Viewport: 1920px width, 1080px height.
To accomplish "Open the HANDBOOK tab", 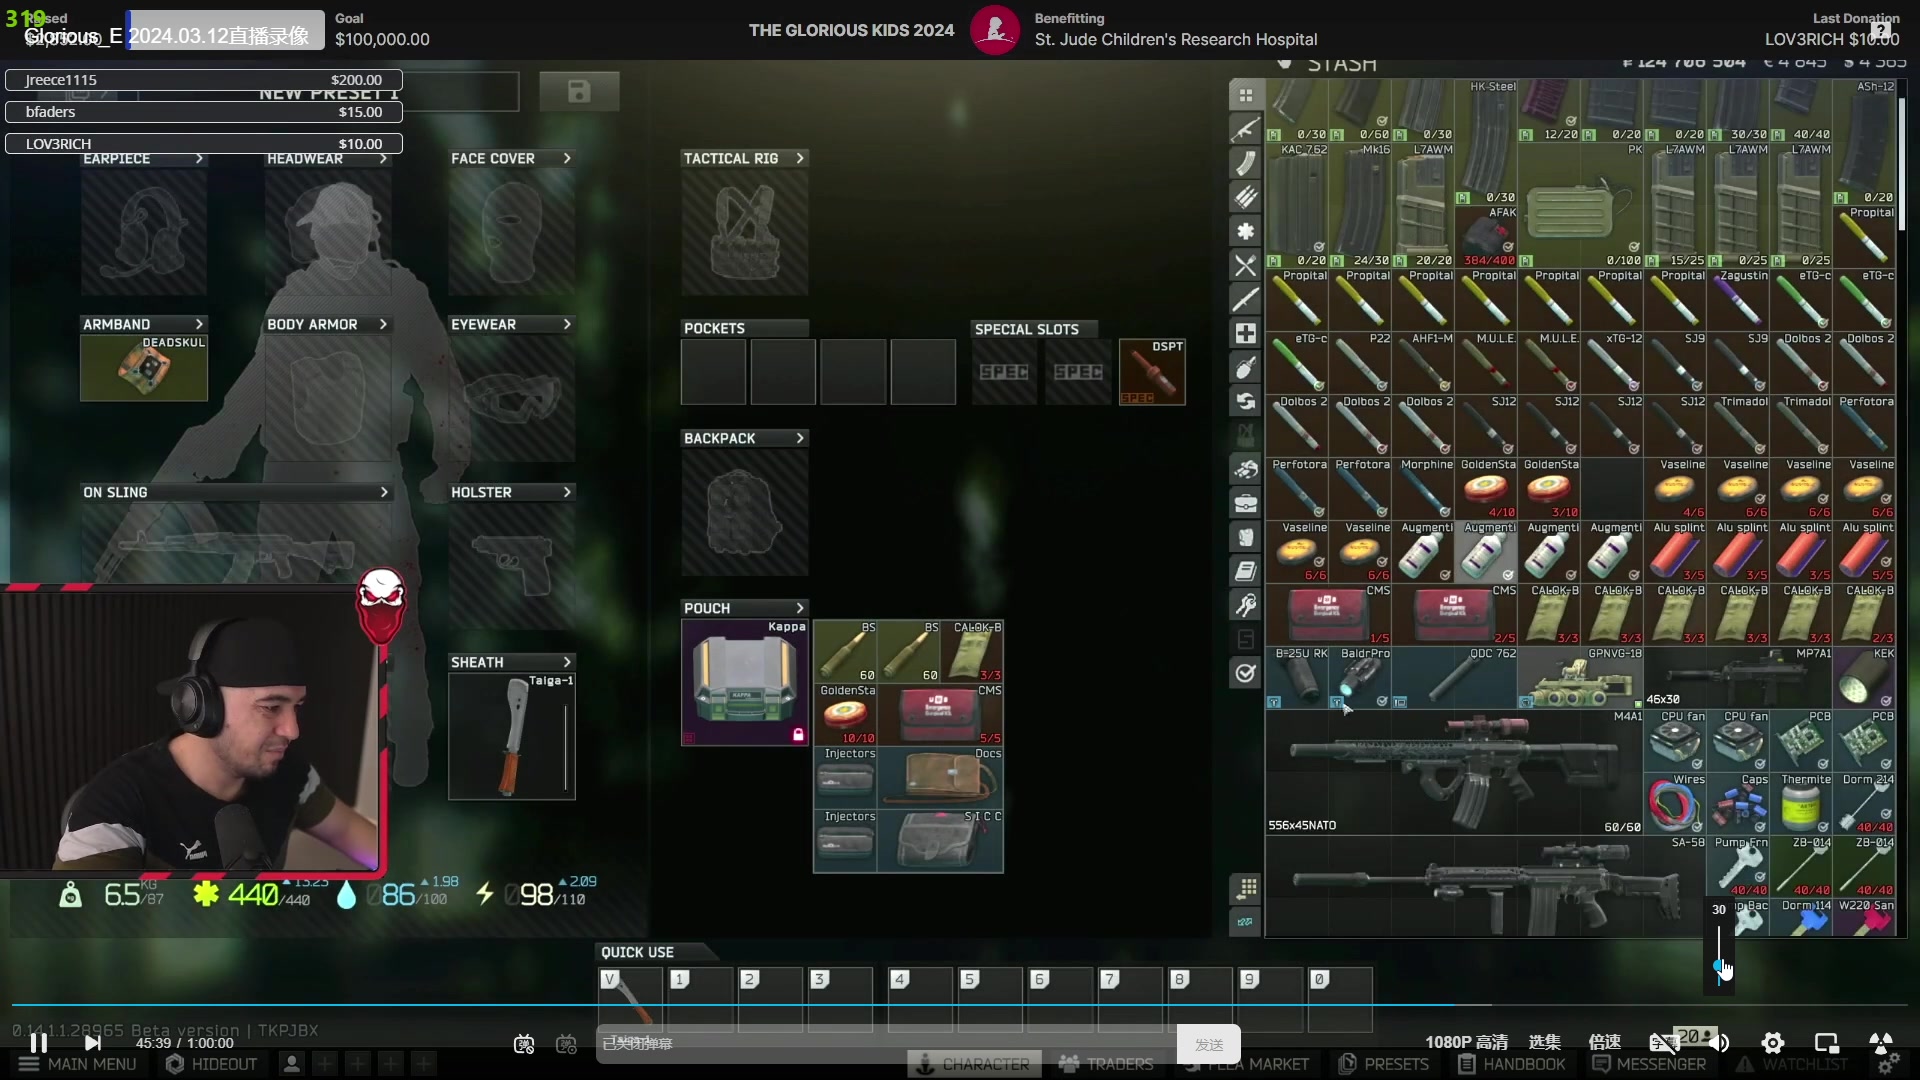I will pyautogui.click(x=1512, y=1064).
